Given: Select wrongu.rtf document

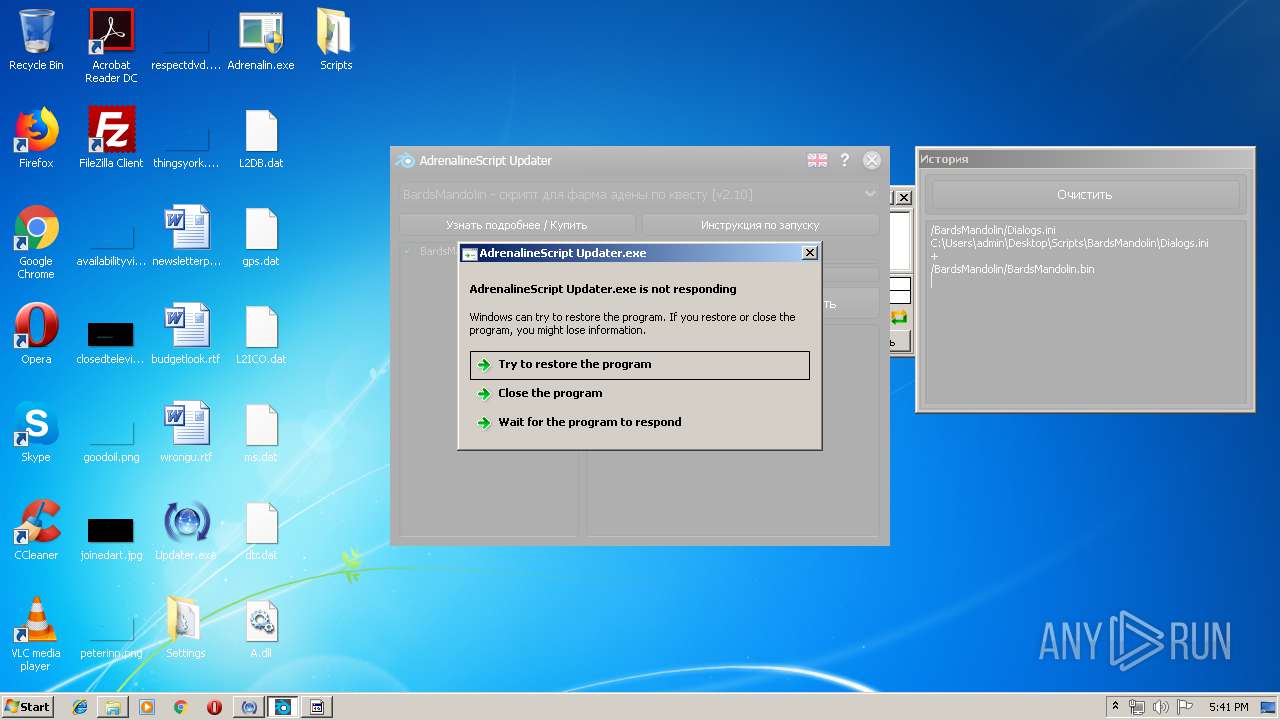Looking at the screenshot, I should click(x=186, y=432).
